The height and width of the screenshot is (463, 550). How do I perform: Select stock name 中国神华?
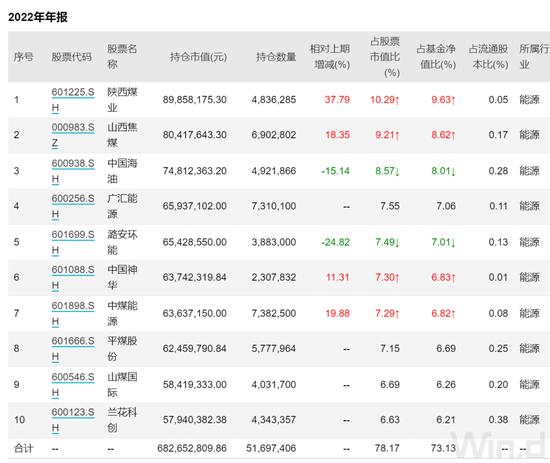coord(122,277)
